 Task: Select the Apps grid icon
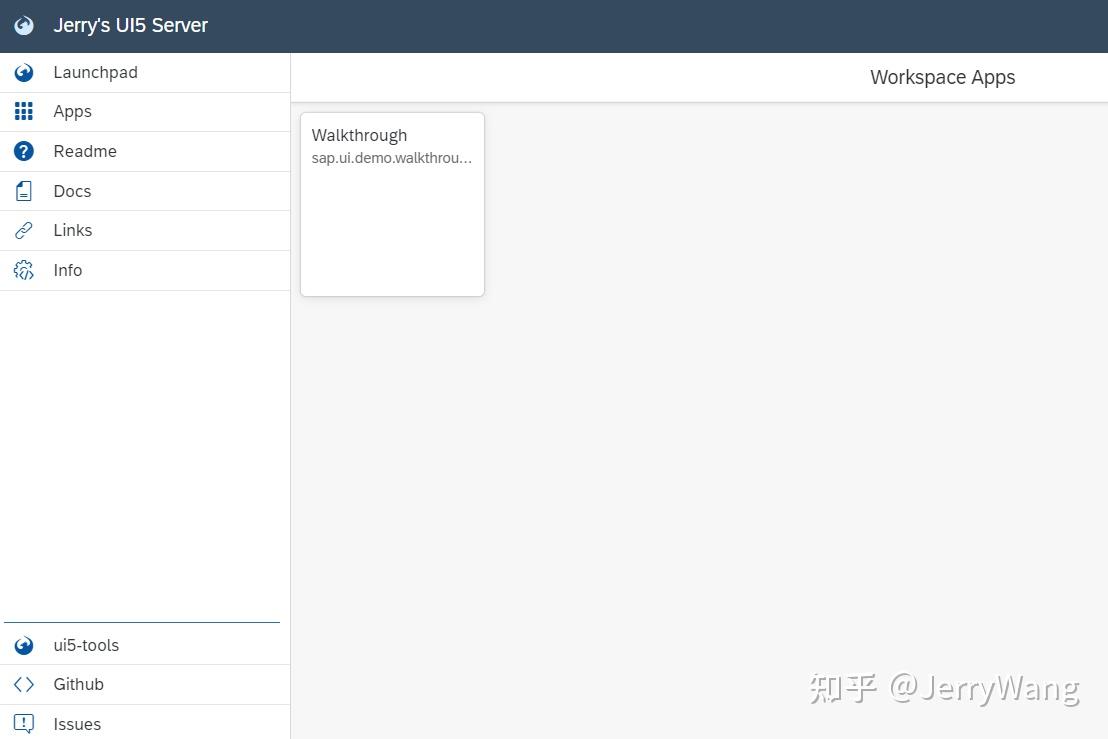click(x=23, y=111)
